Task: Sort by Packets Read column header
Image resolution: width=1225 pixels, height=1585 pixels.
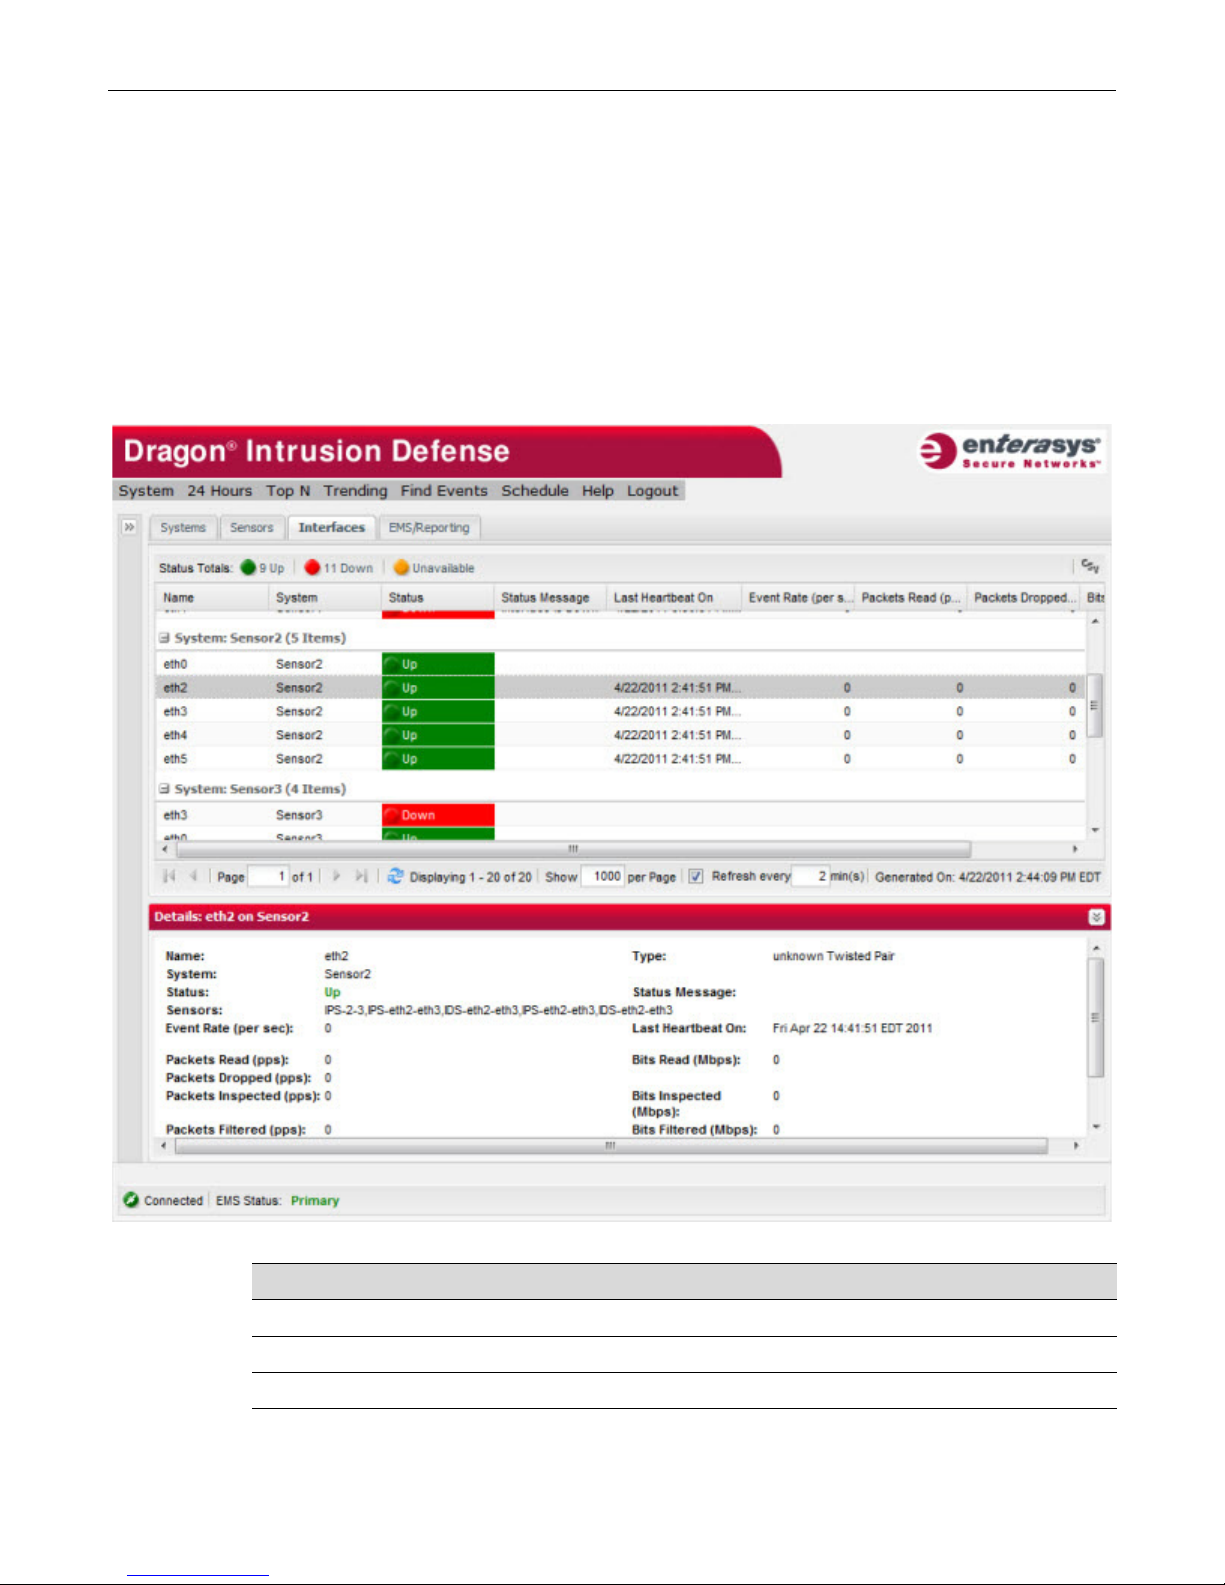Action: 911,597
